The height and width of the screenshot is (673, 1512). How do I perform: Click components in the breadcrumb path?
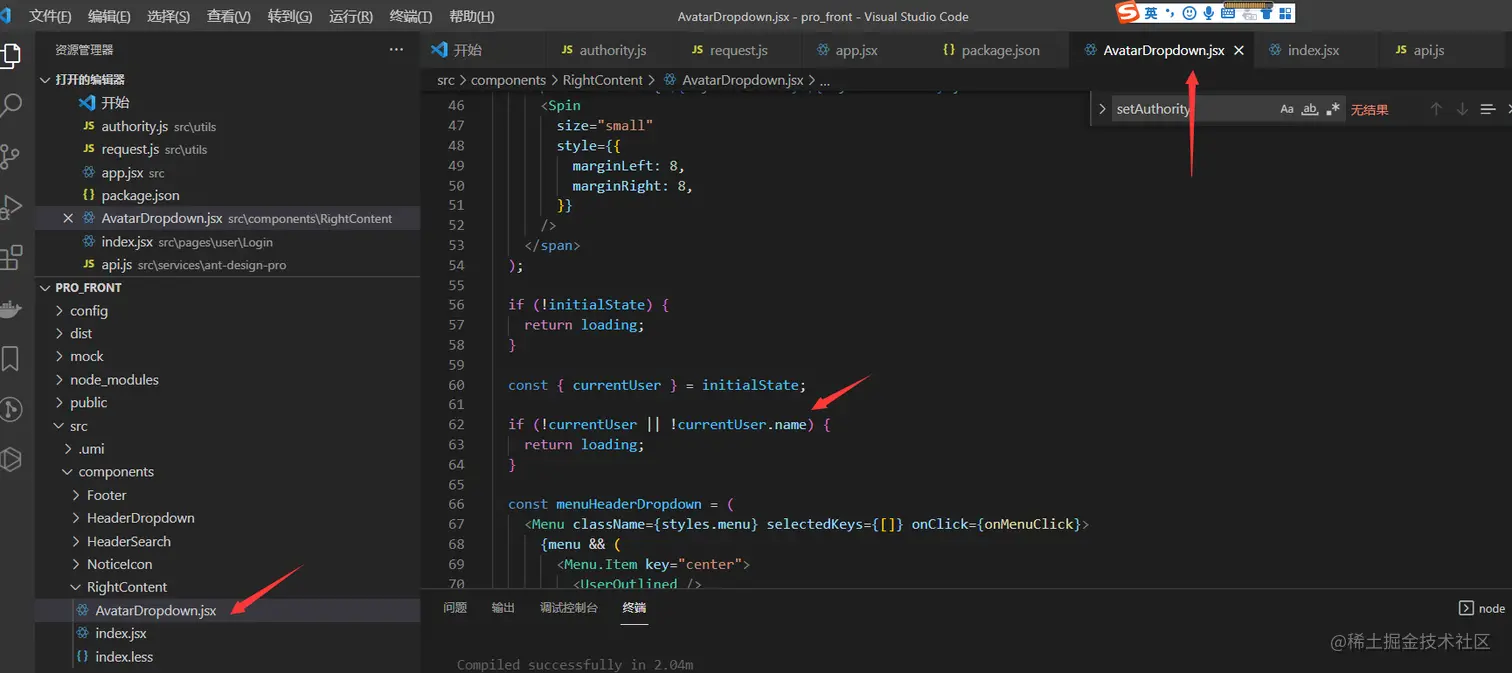(x=509, y=80)
